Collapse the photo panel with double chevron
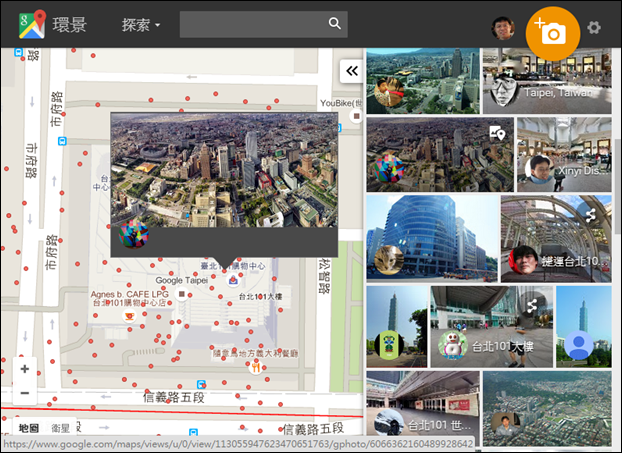 point(351,71)
